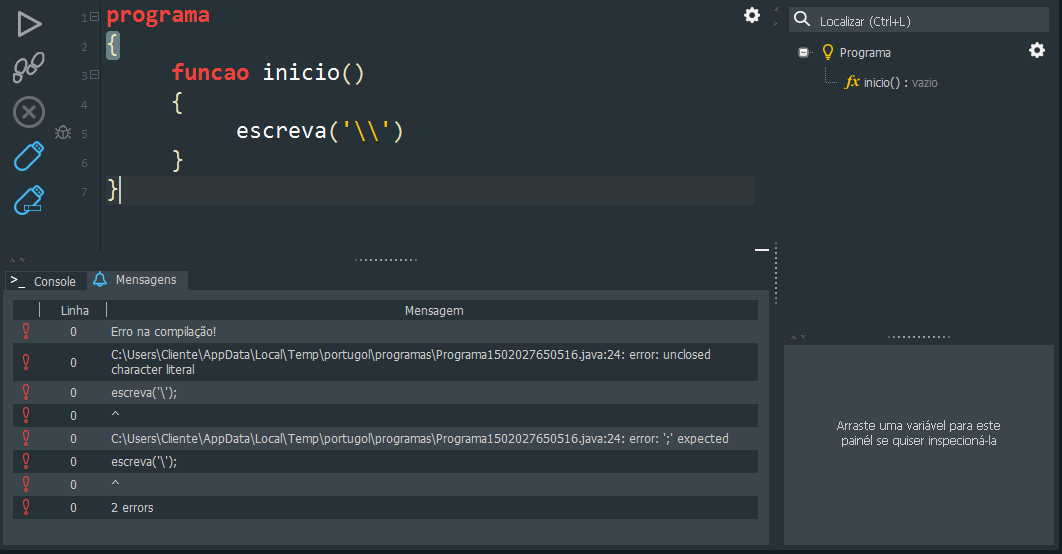
Task: Open the structure tree settings gear
Action: click(x=1037, y=50)
